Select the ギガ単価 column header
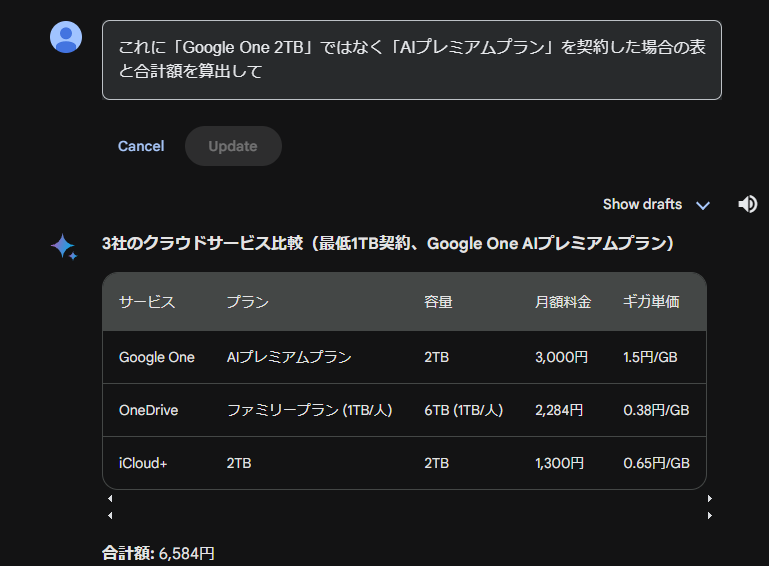 (651, 302)
